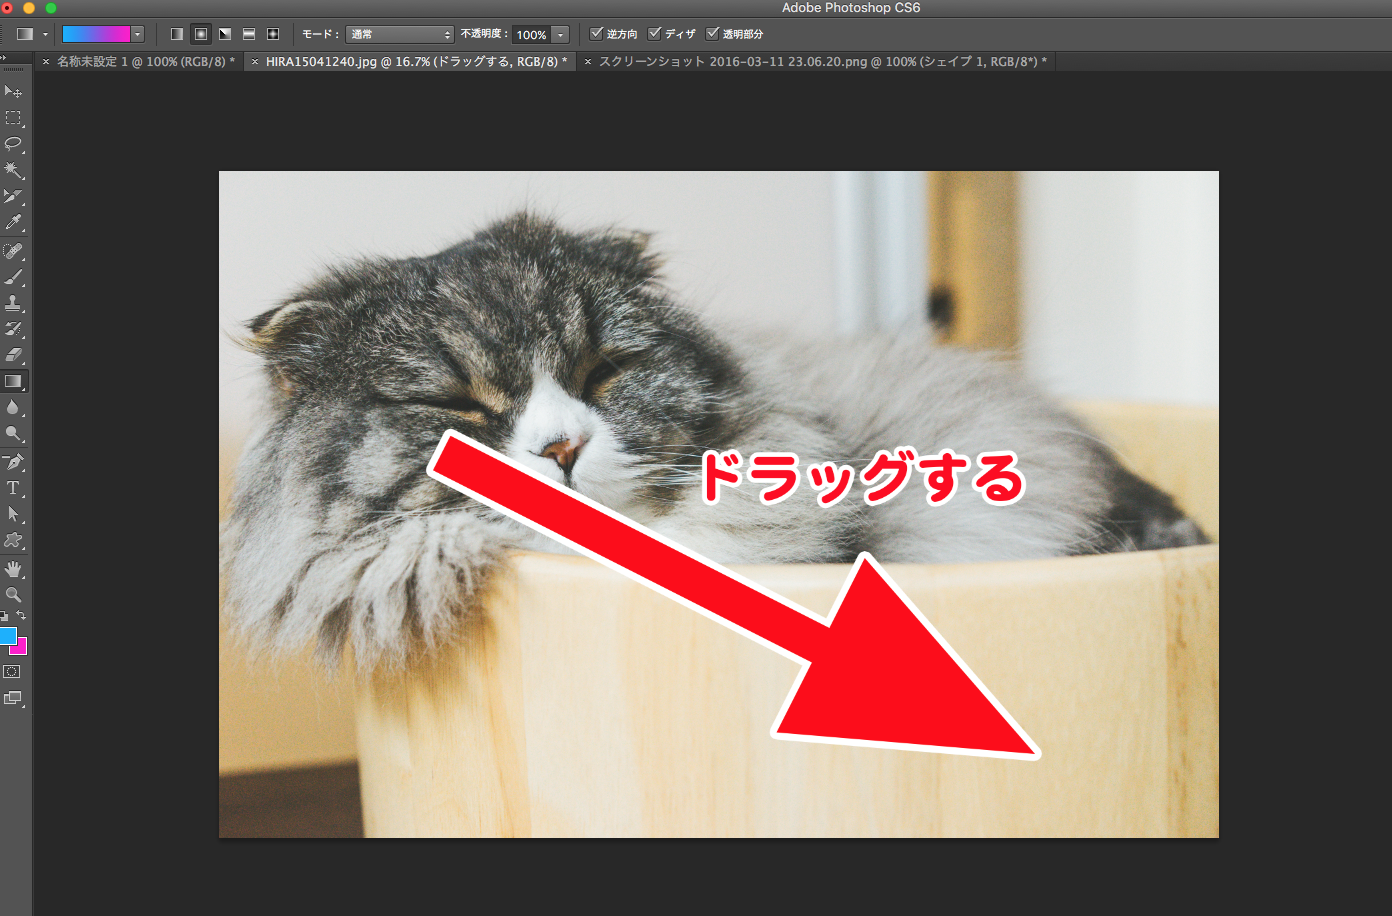Open the gradient picker dropdown arrow
The height and width of the screenshot is (916, 1392).
coord(137,34)
